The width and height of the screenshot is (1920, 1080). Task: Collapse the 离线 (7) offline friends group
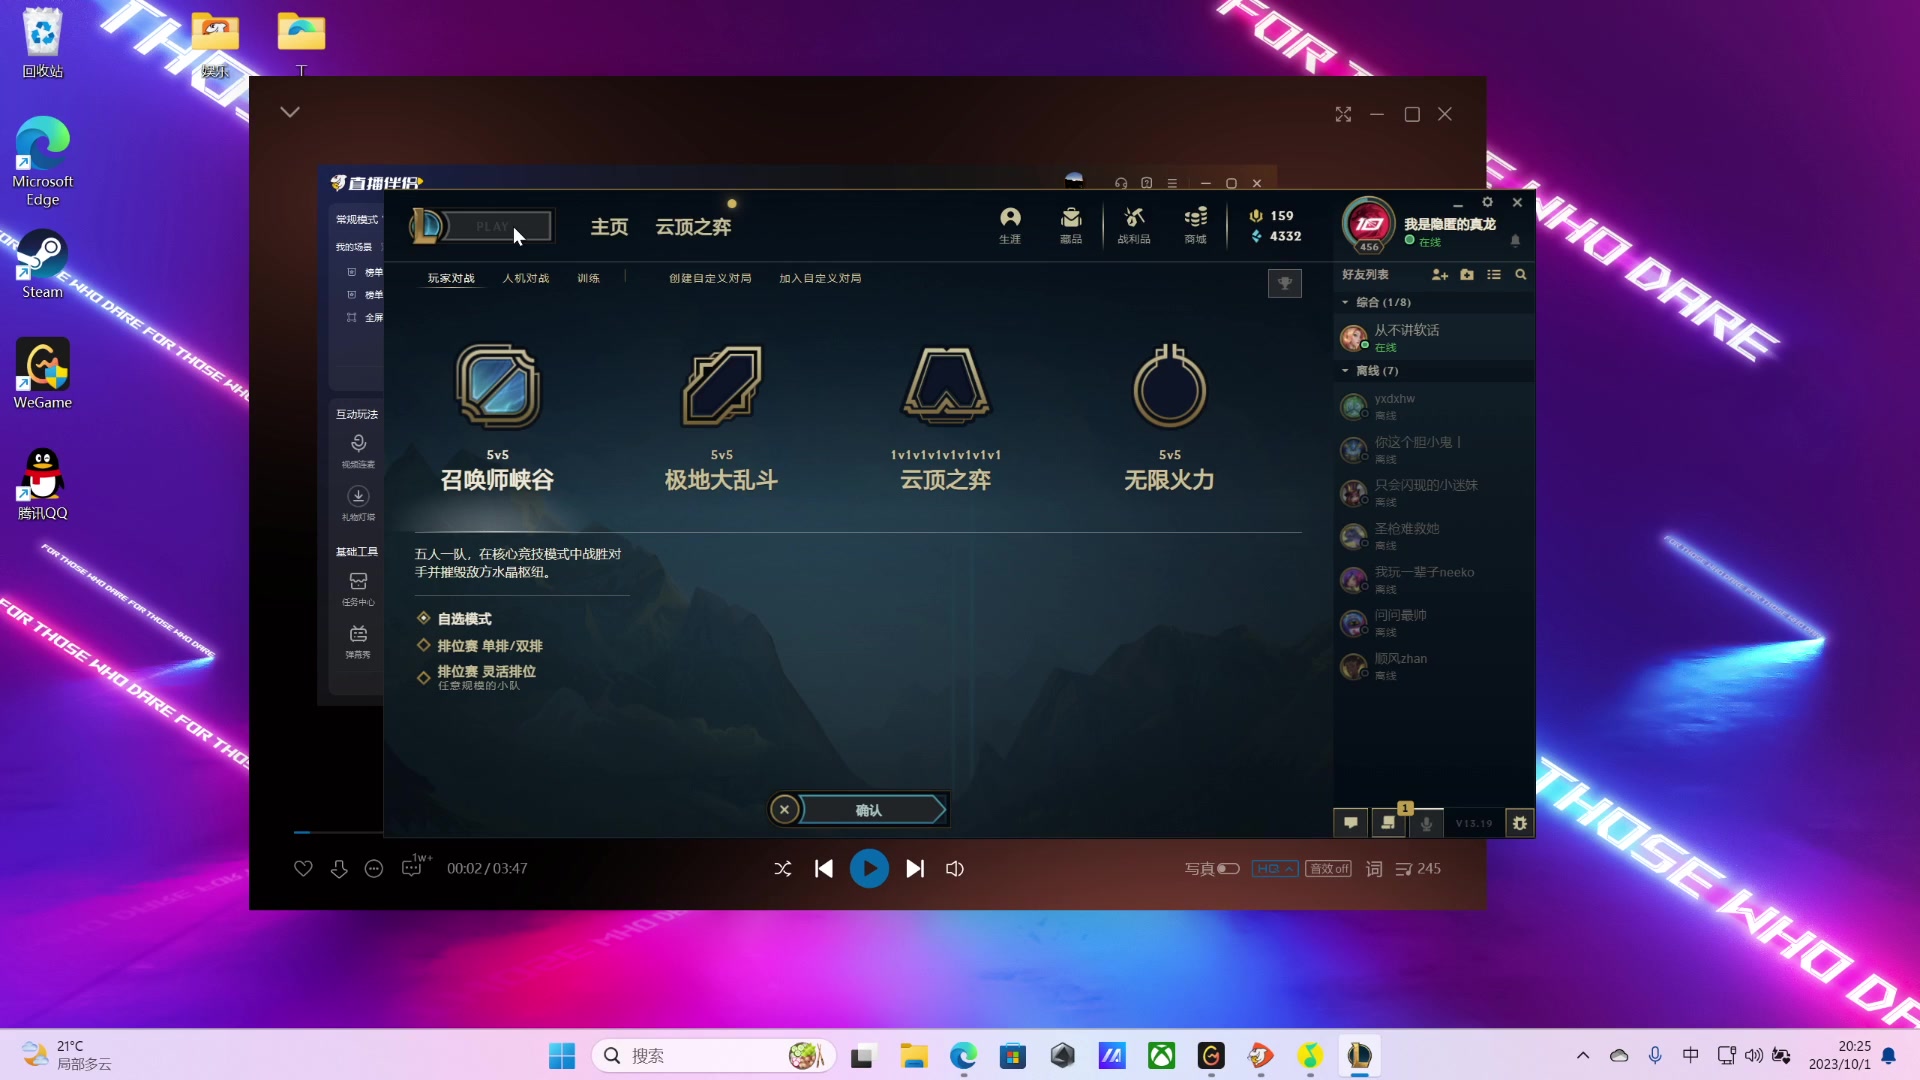pyautogui.click(x=1345, y=370)
